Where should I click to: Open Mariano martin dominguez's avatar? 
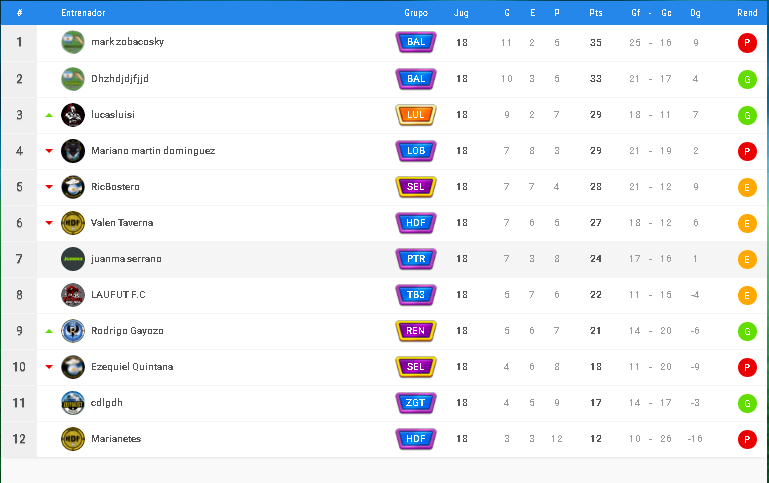[73, 151]
